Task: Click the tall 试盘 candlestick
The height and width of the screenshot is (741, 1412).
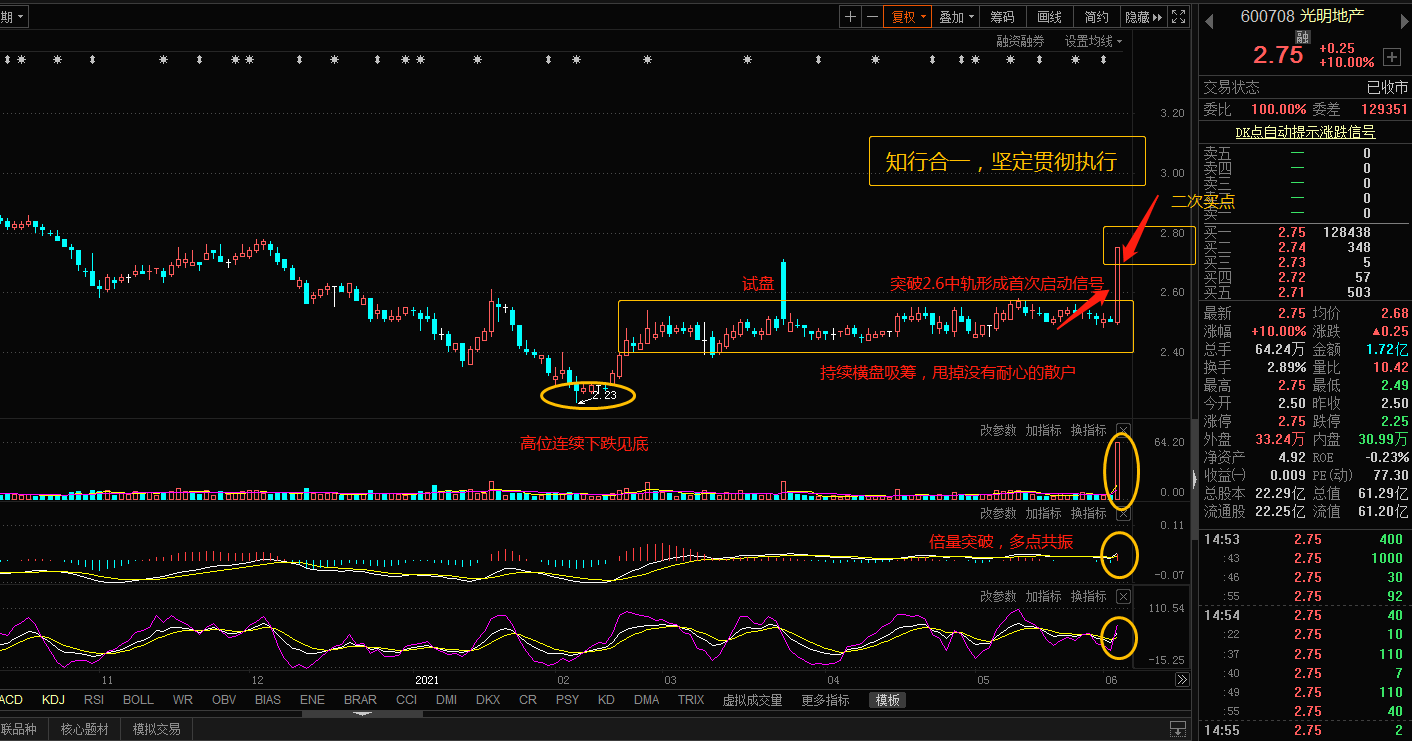Action: click(x=784, y=293)
